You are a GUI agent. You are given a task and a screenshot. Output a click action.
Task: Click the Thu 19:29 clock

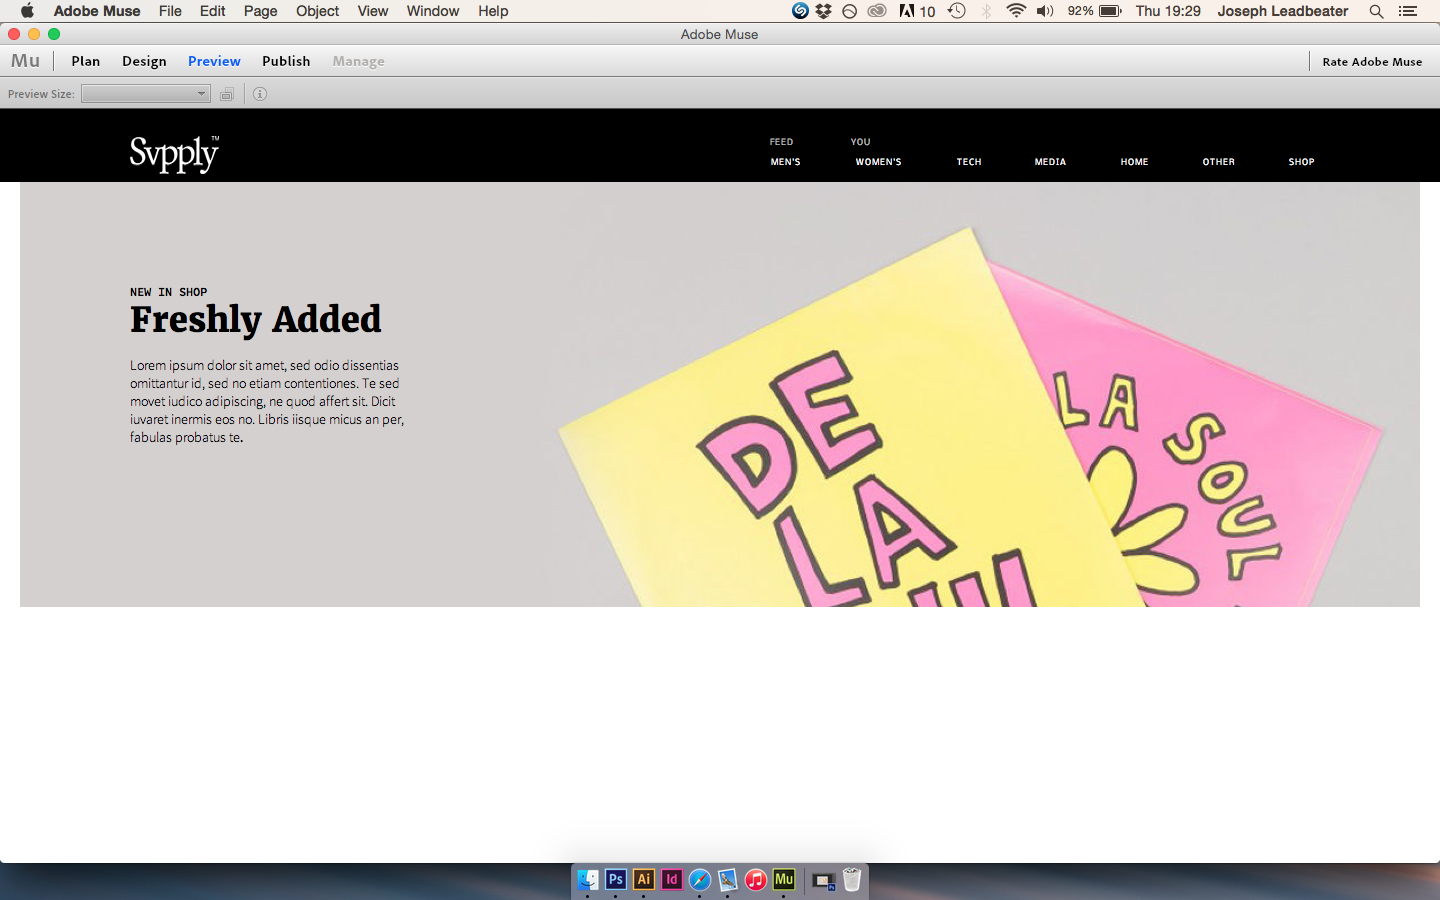[x=1168, y=11]
